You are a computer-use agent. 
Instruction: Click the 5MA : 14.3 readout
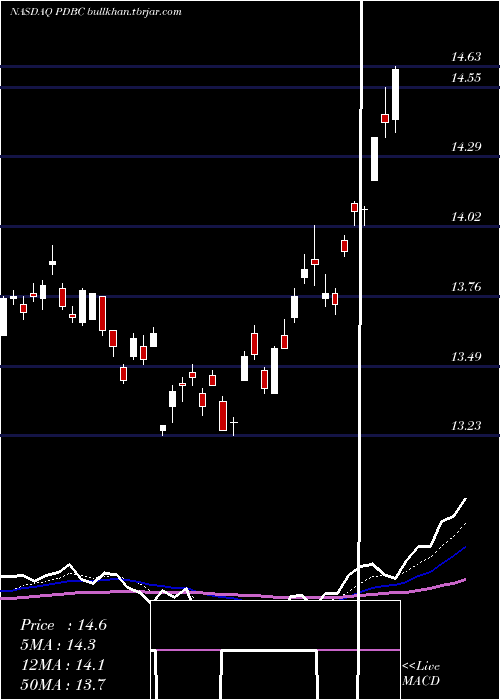[x=58, y=645]
